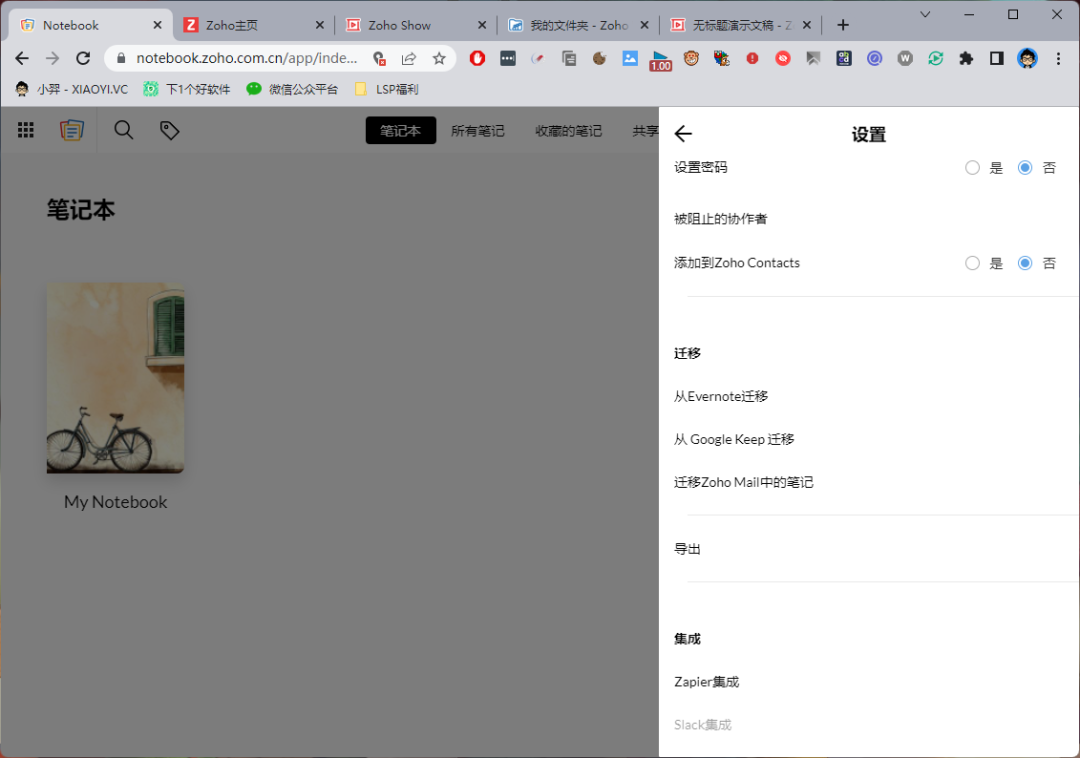Bookmark this page with the star icon
This screenshot has height=758, width=1080.
439,58
